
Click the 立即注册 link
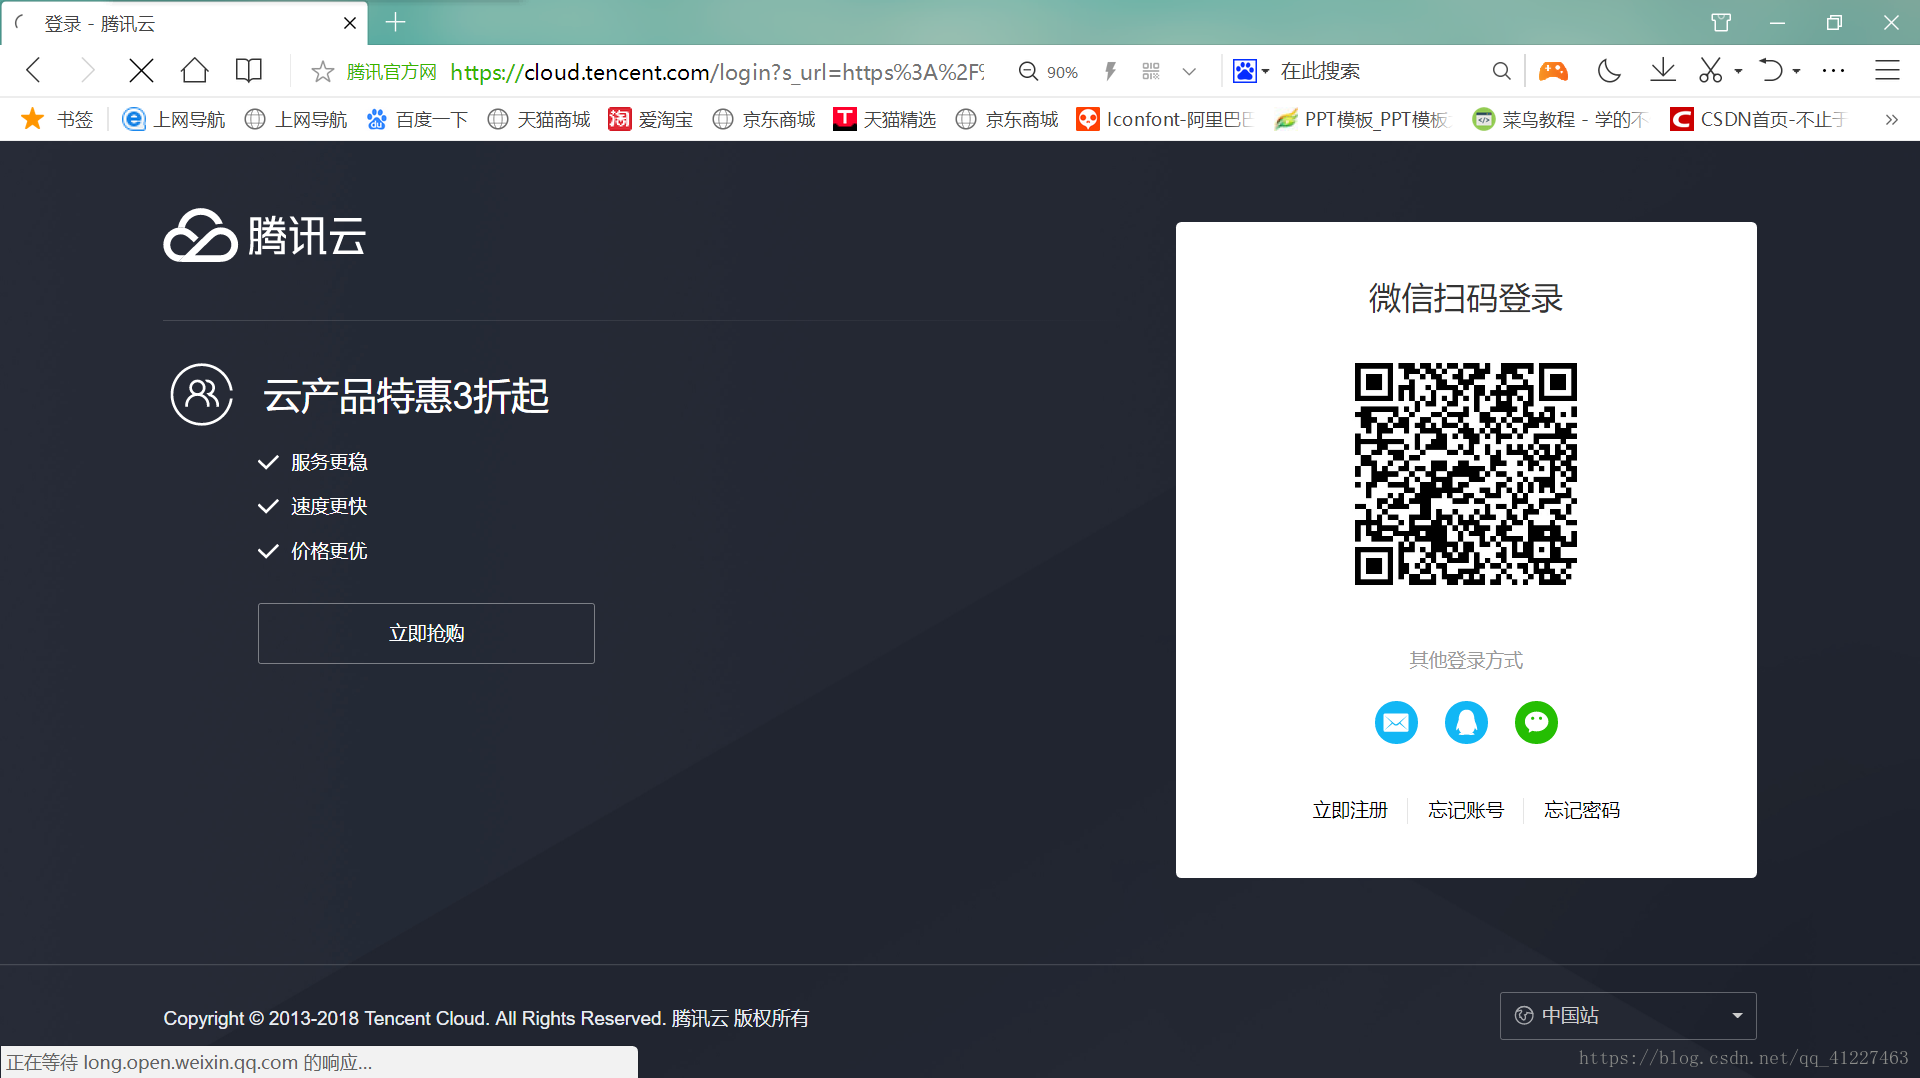click(1350, 810)
